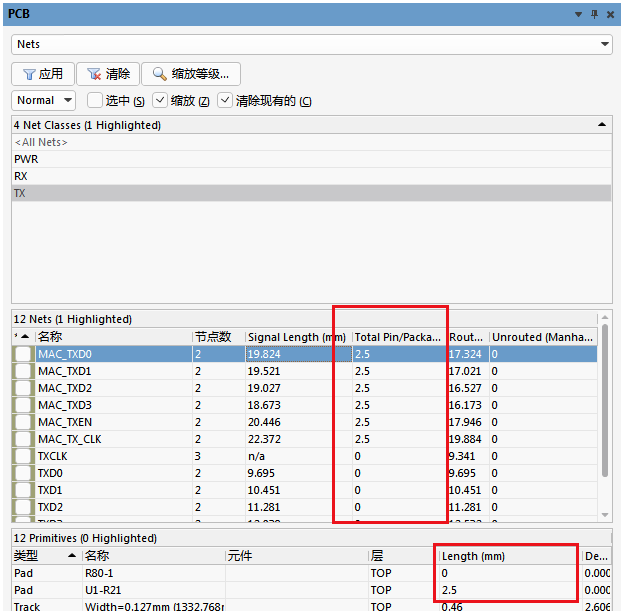The height and width of the screenshot is (611, 621).
Task: Select the PWR net class
Action: coord(311,159)
